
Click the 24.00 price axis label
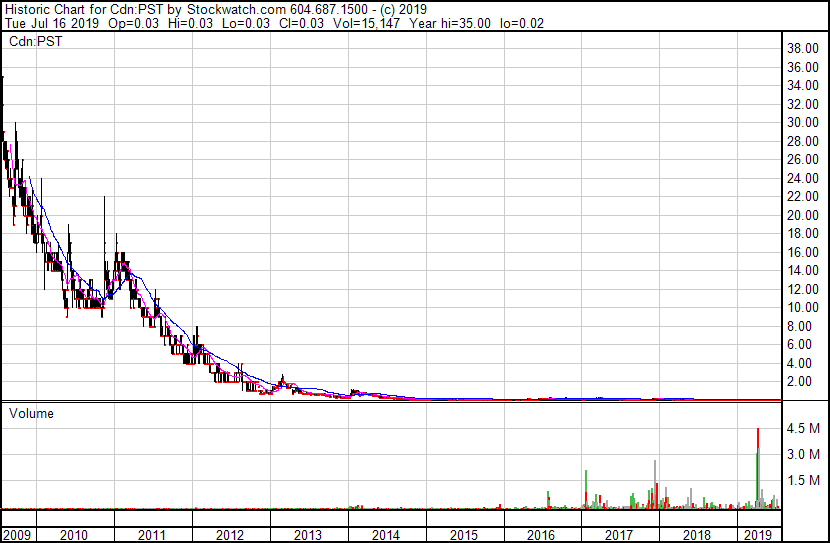coord(803,178)
